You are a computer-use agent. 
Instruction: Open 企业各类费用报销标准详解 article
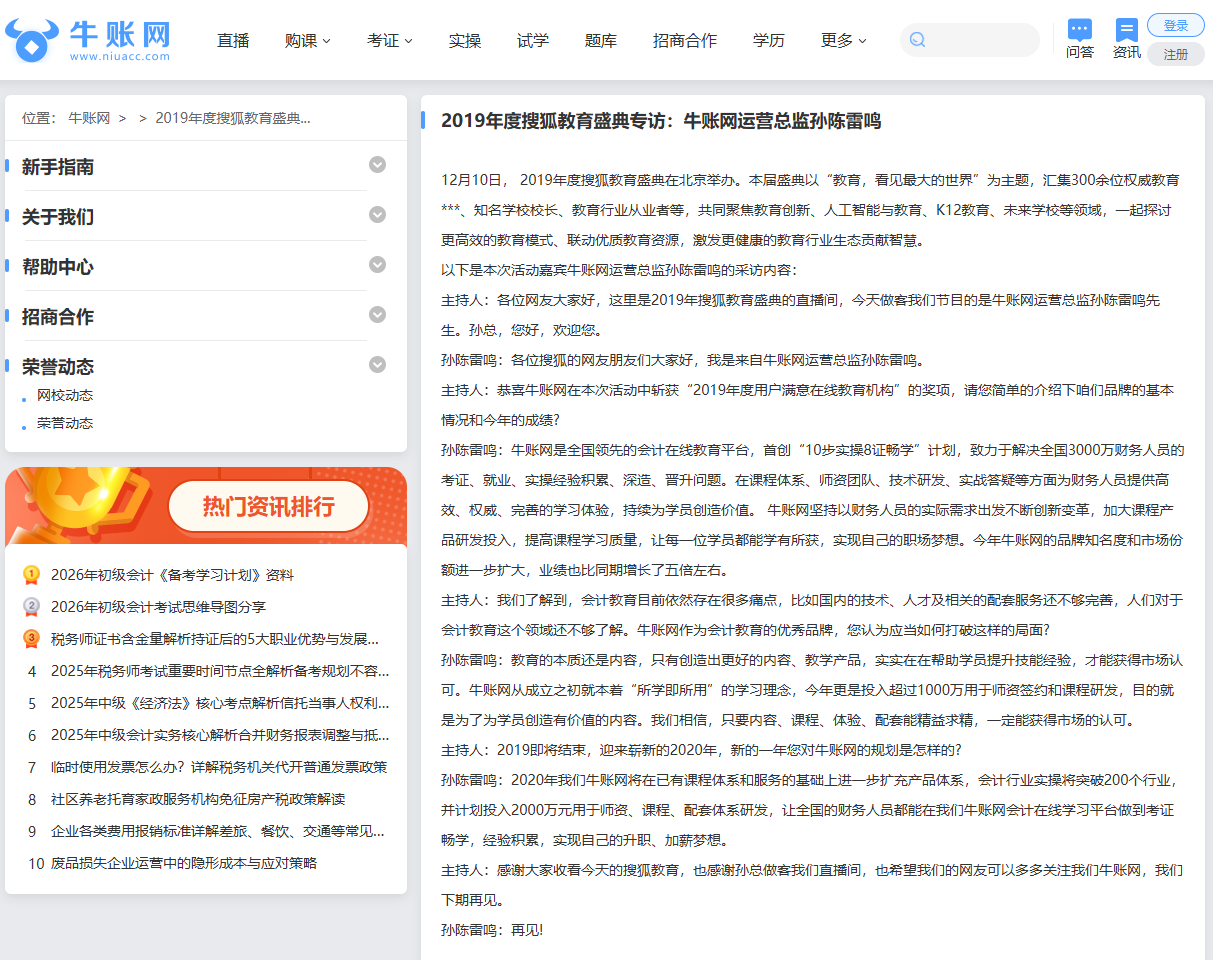218,831
